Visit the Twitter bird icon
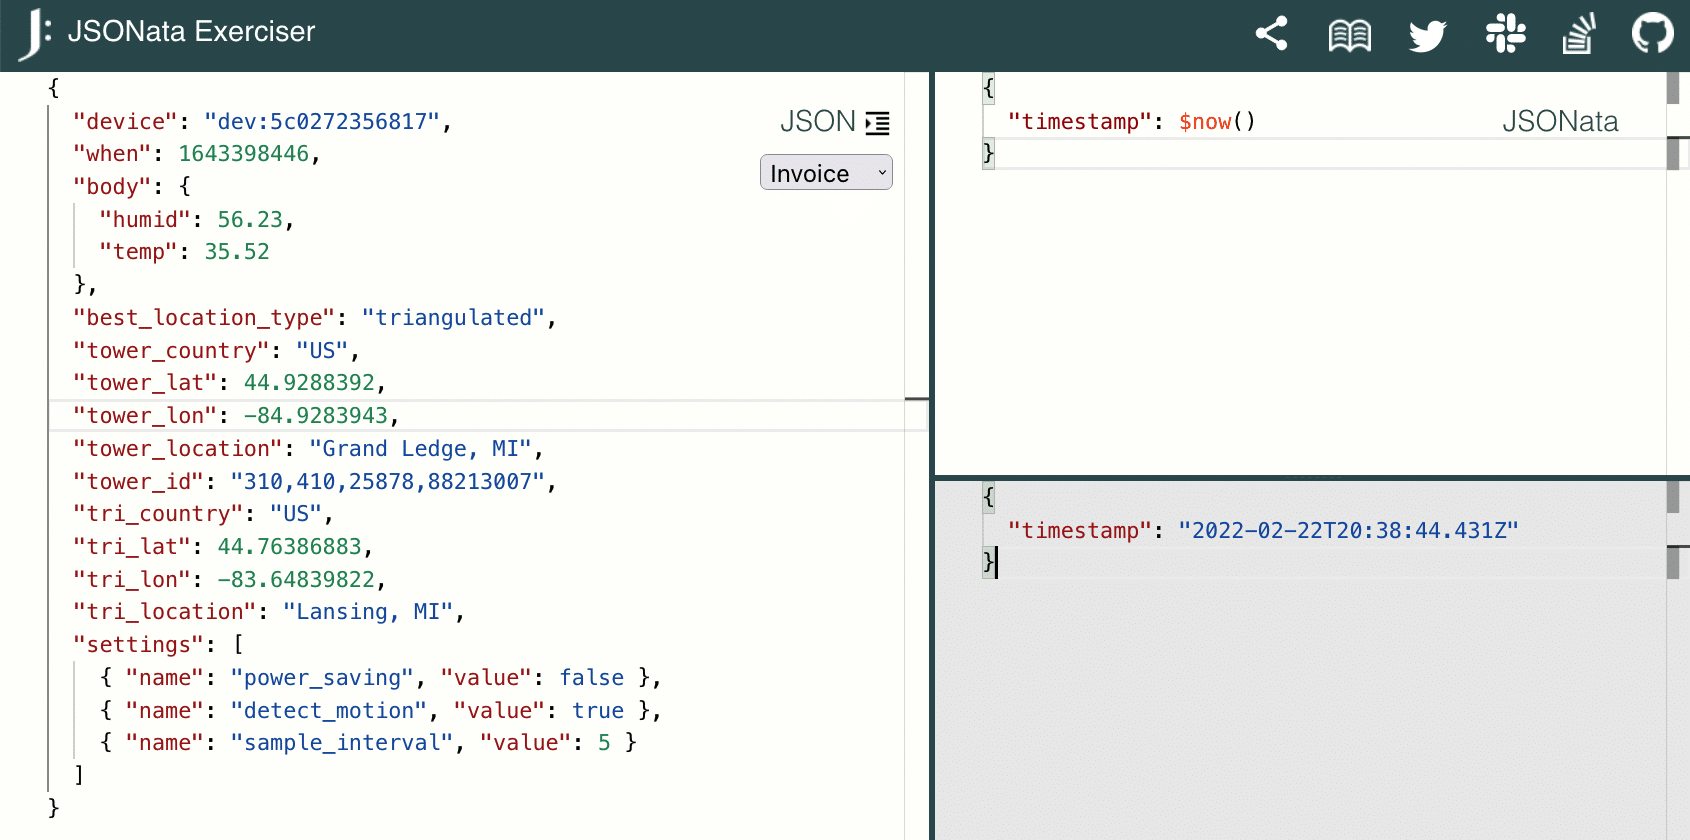This screenshot has height=840, width=1690. [1427, 35]
